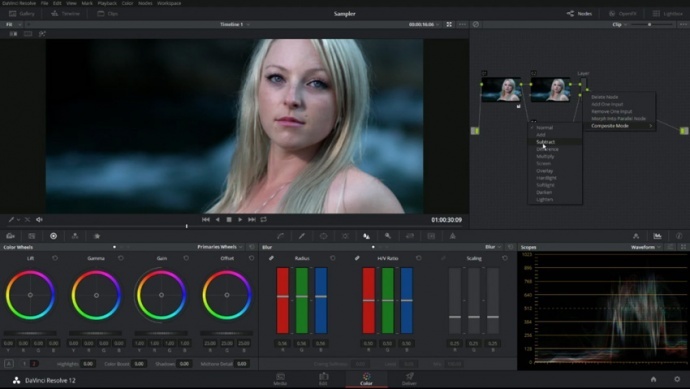Switch to the Edit page
690x389 pixels.
coord(323,379)
